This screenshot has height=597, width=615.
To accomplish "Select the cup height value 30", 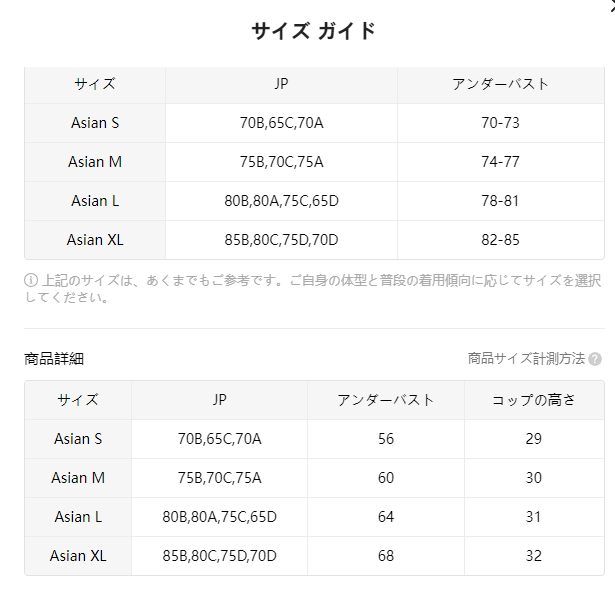I will (x=534, y=478).
